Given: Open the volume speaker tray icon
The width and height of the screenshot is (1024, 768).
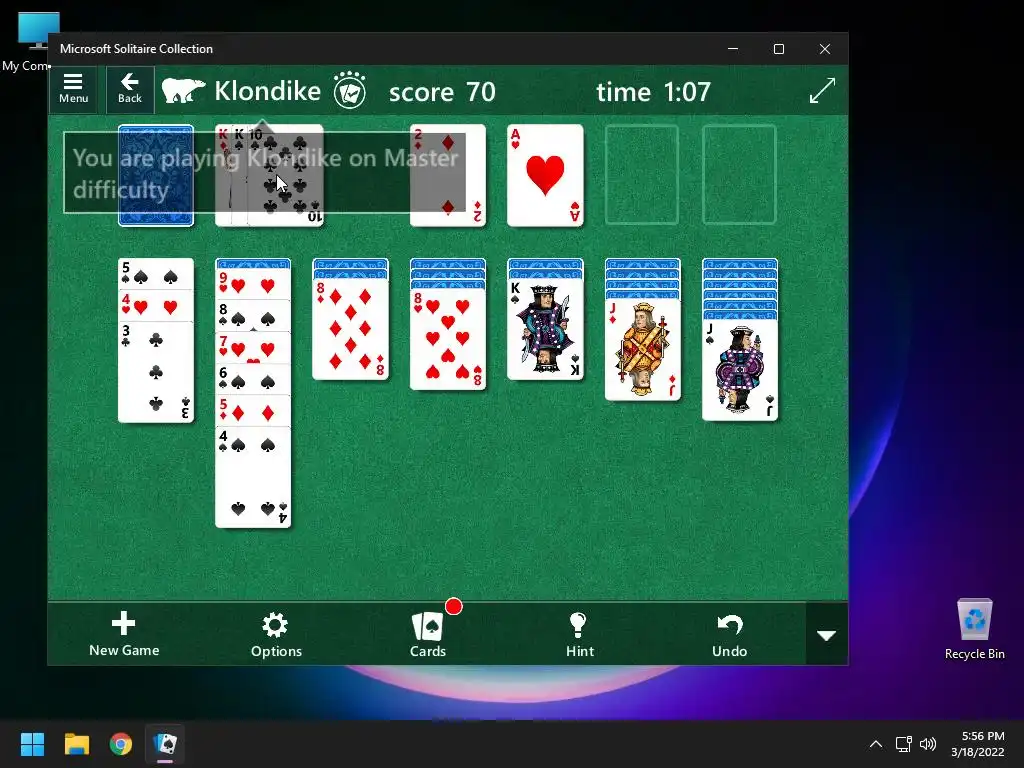Looking at the screenshot, I should point(927,744).
